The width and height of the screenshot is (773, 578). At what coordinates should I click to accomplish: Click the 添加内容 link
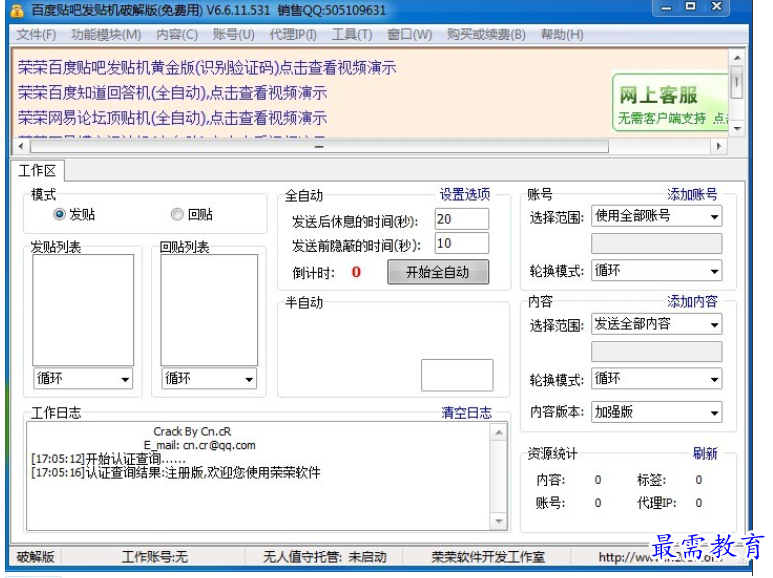click(x=692, y=301)
